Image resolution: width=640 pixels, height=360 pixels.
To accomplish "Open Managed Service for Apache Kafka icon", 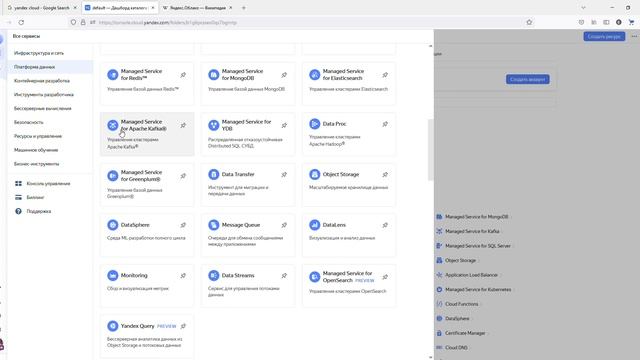I will 112,125.
